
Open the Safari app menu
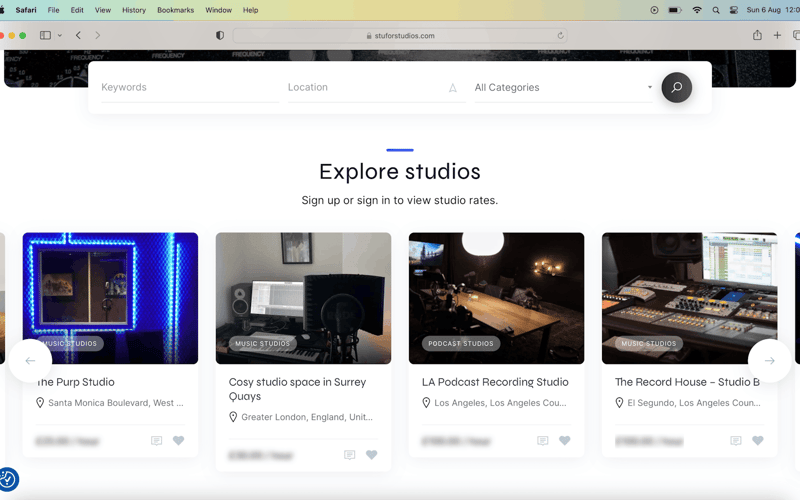point(26,10)
